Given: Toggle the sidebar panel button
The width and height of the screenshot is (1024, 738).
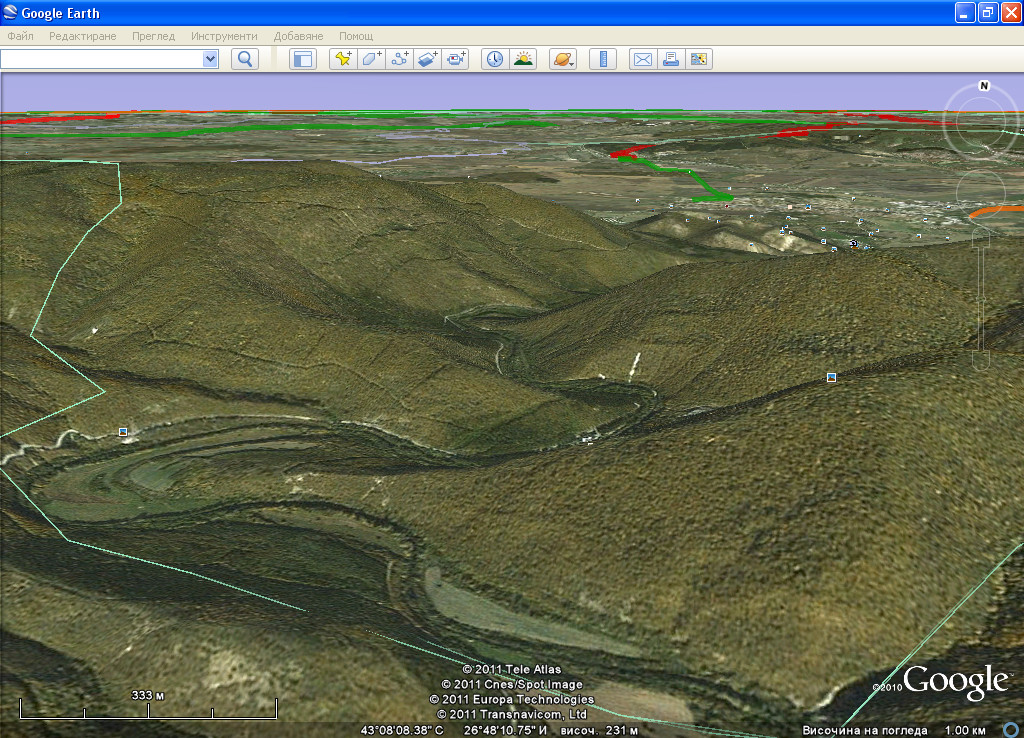Looking at the screenshot, I should (302, 59).
